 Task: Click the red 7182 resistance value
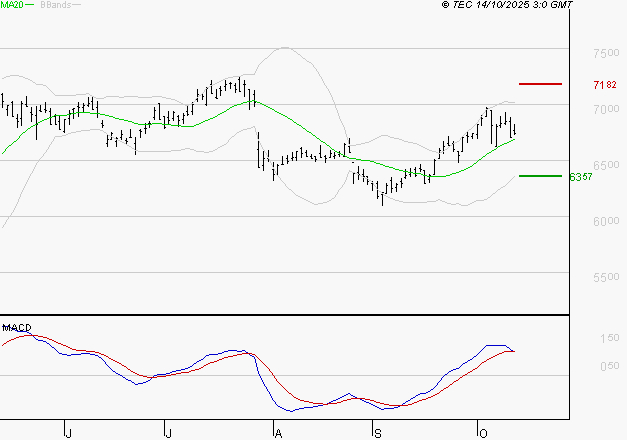(x=605, y=85)
